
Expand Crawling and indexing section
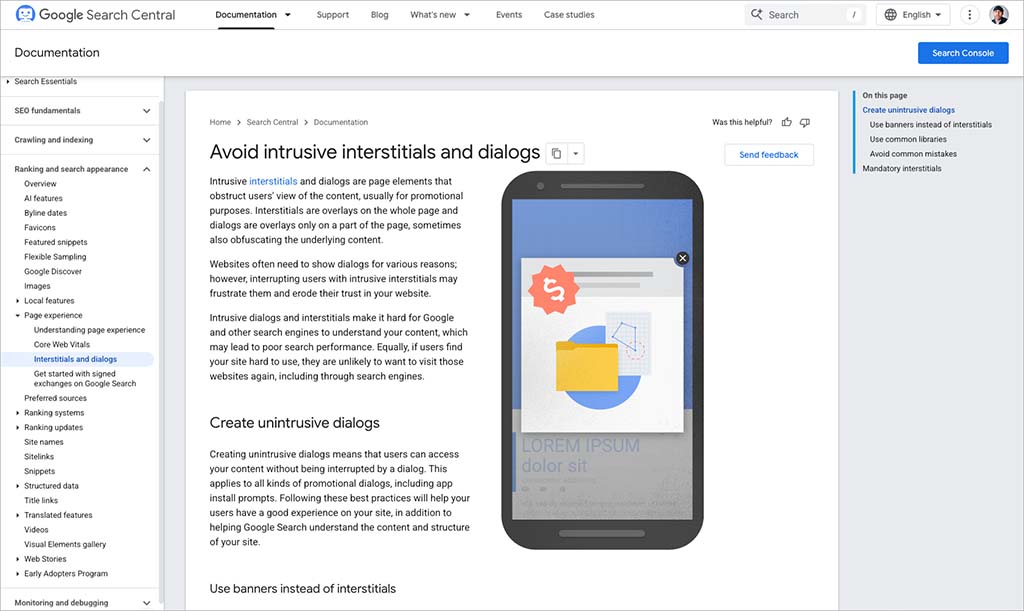[x=146, y=140]
